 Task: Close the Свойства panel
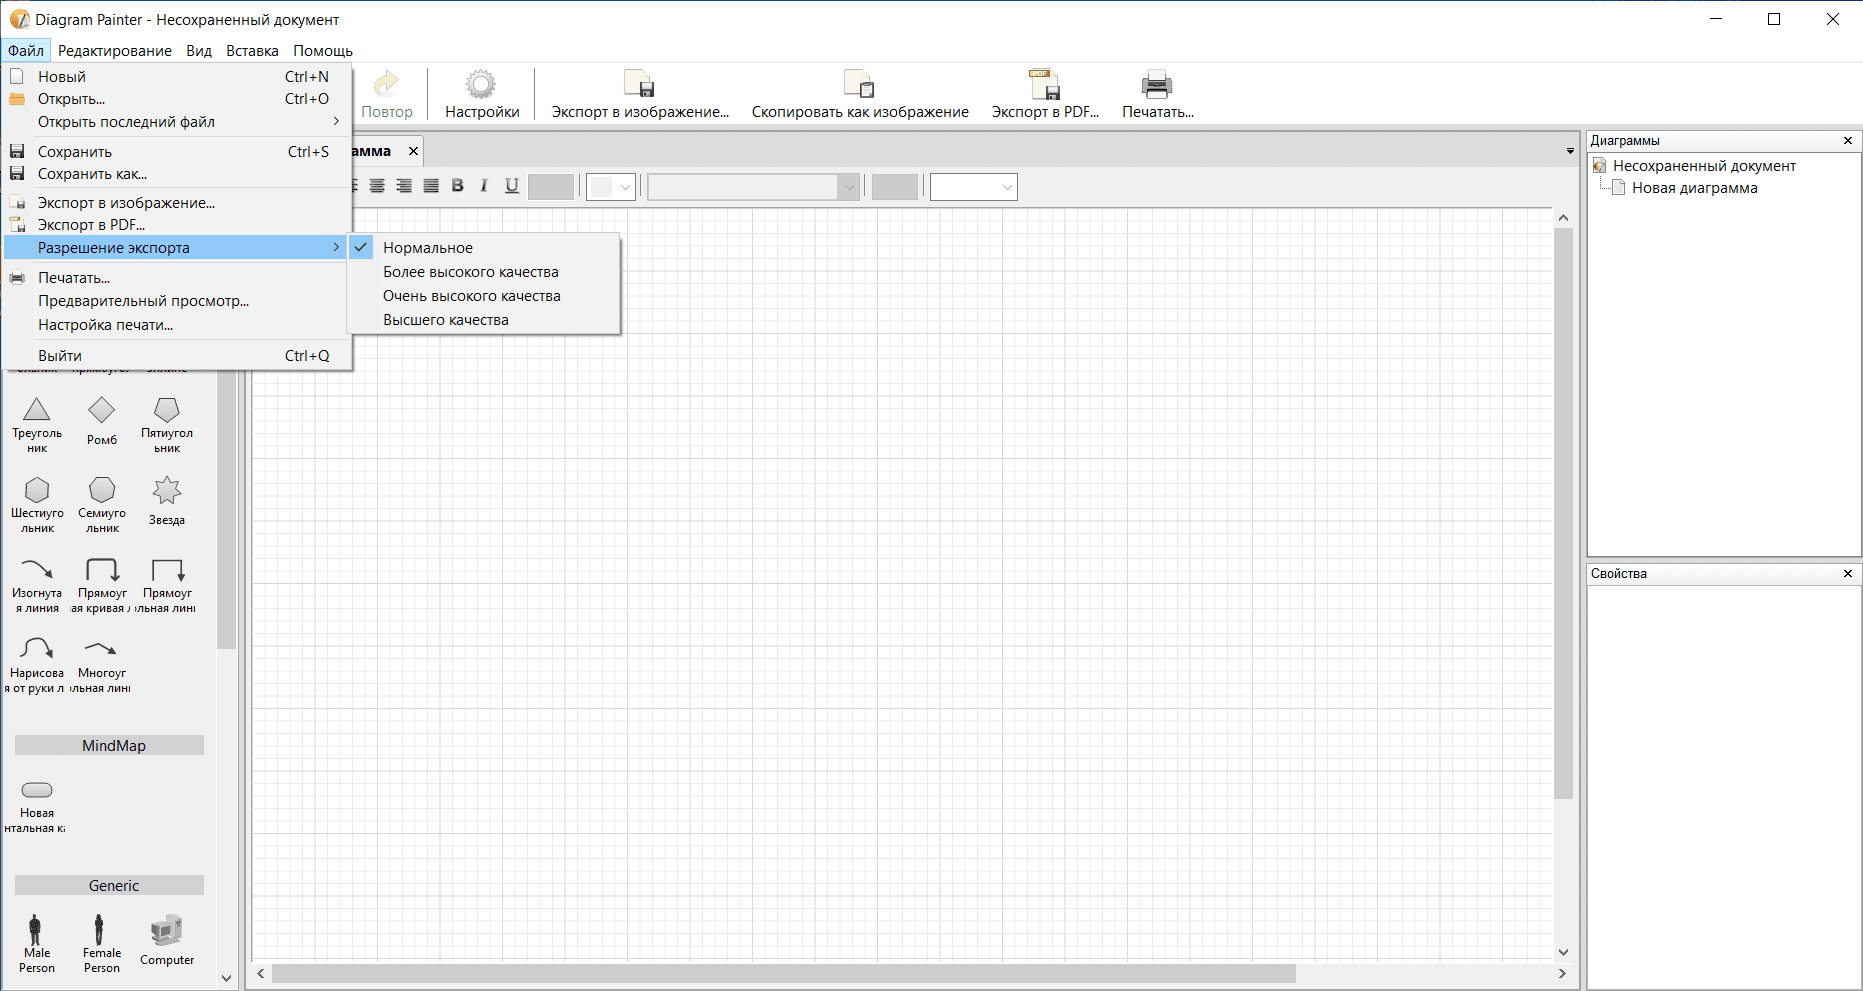pos(1848,574)
